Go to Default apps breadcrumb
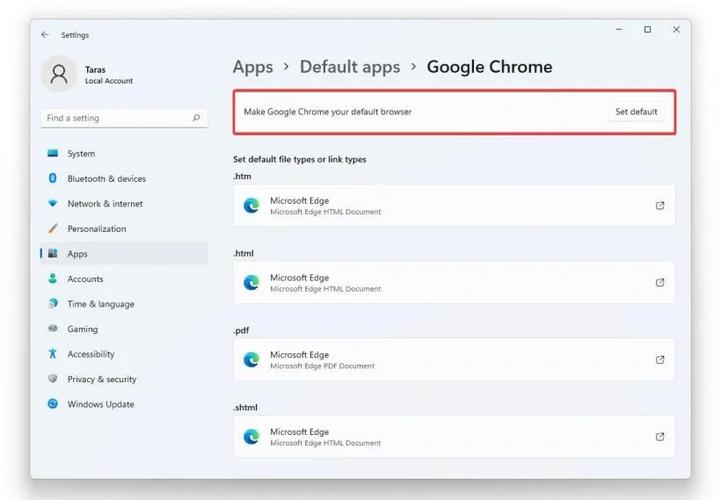721x500 pixels. [350, 67]
